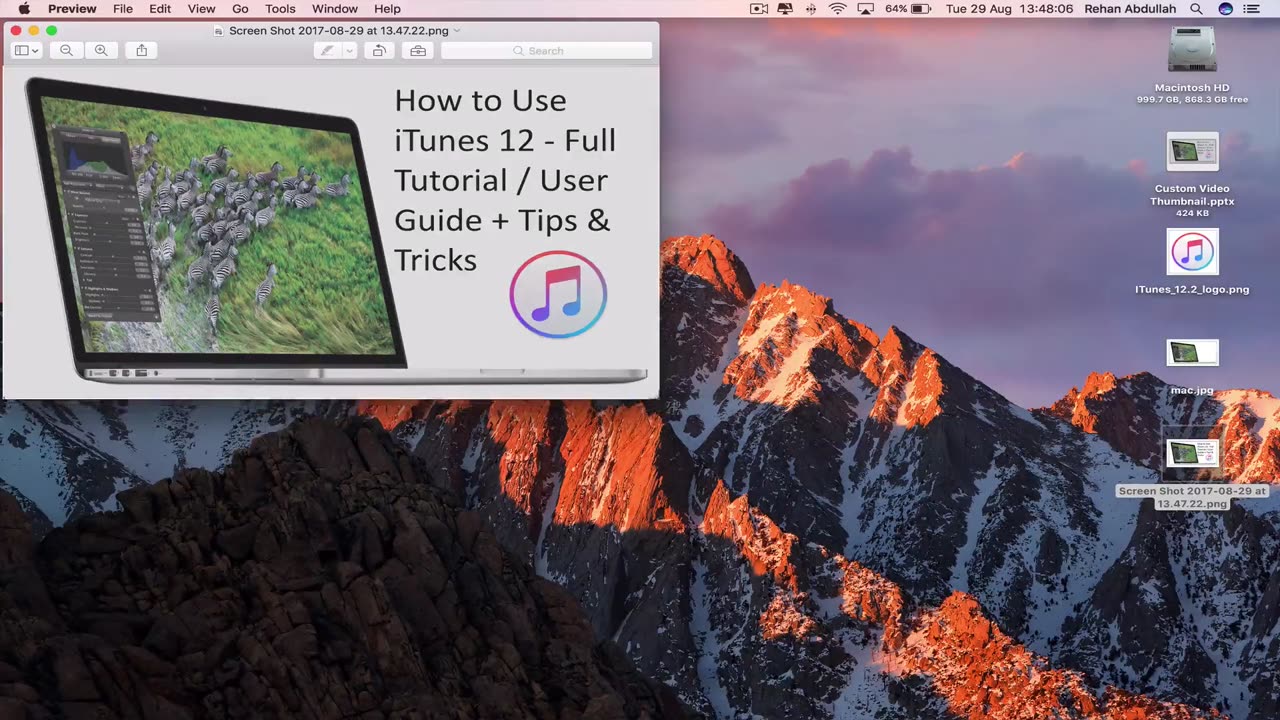Select the Highlight pen tool
The width and height of the screenshot is (1280, 720).
327,50
